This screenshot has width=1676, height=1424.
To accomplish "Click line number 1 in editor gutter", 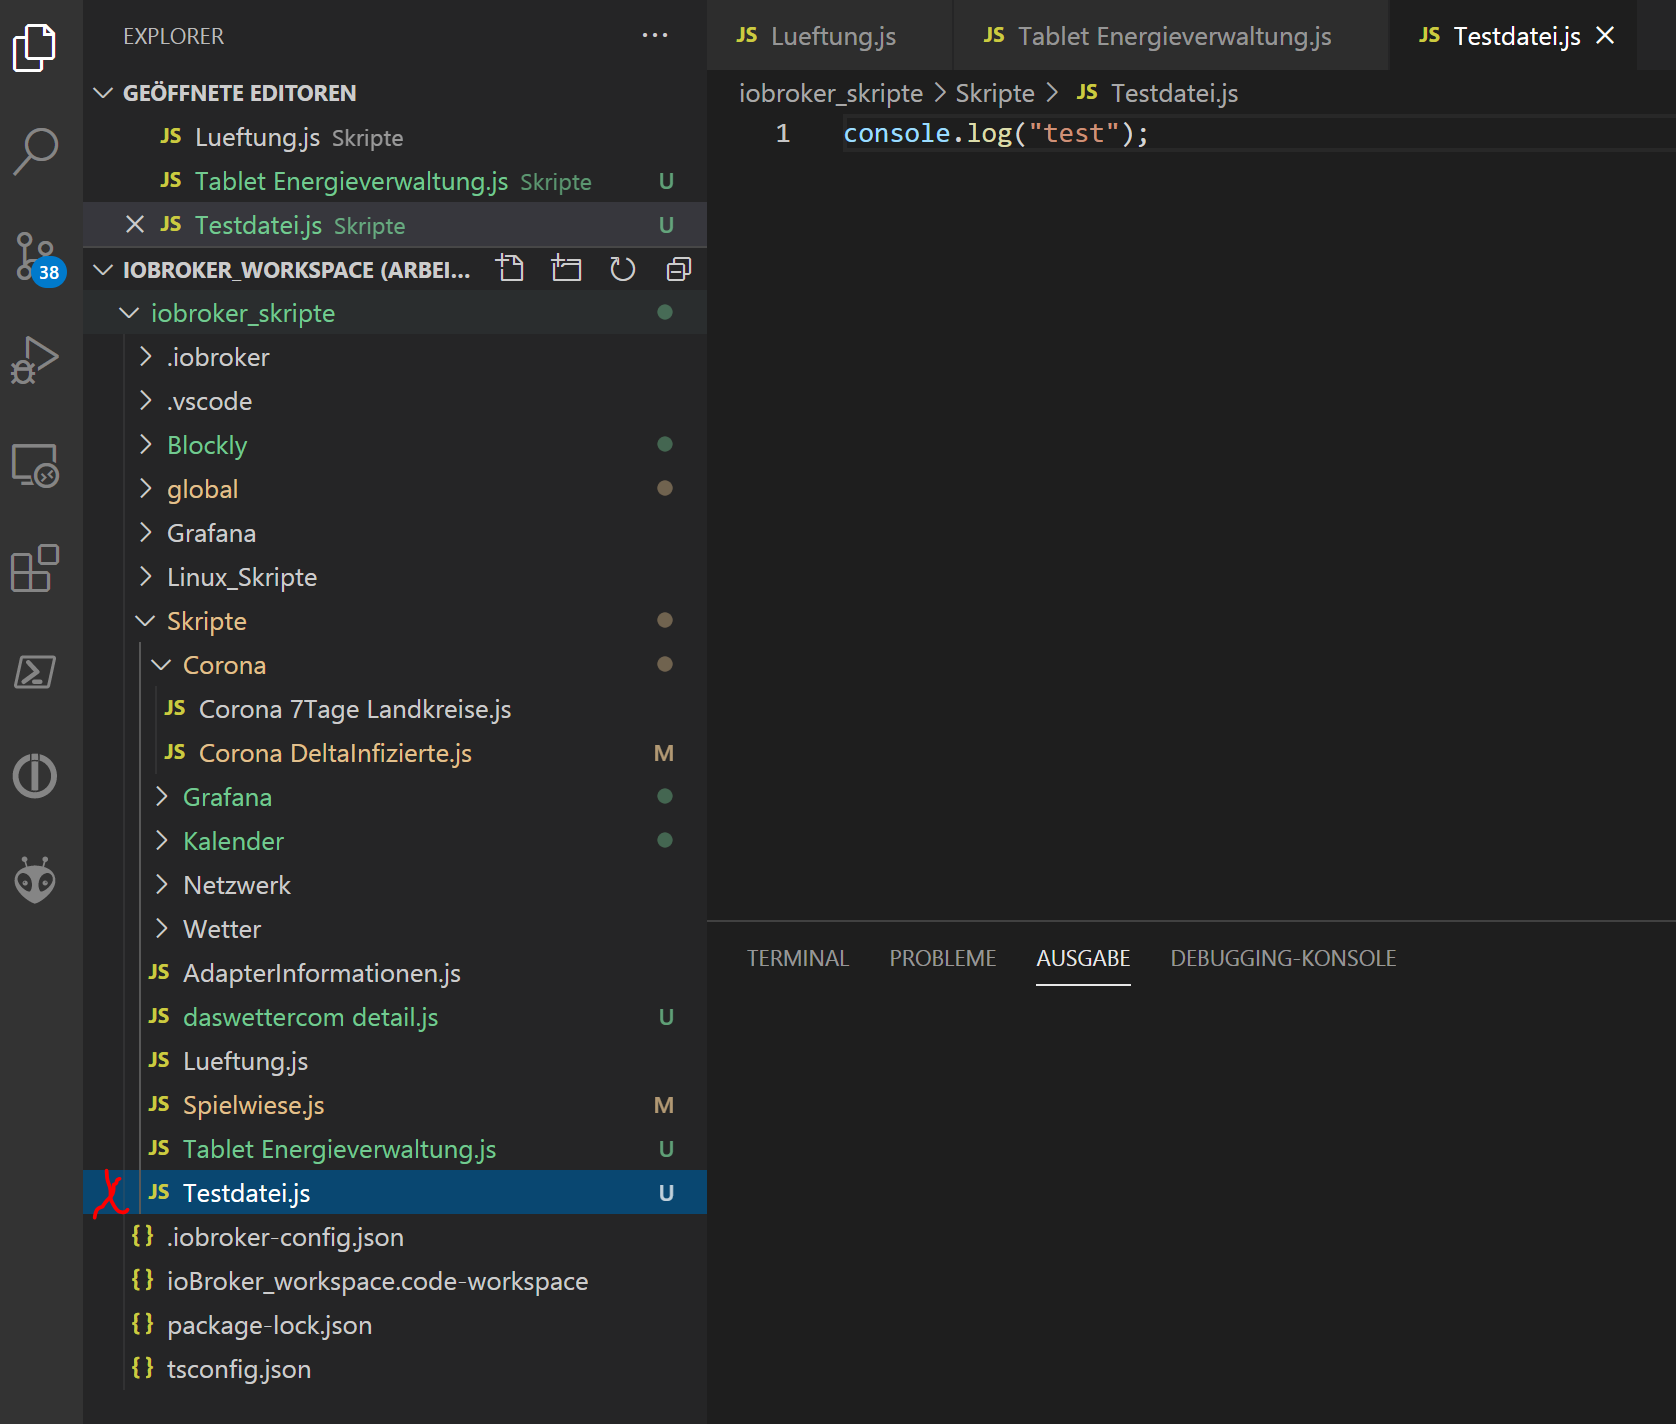I will pos(783,133).
